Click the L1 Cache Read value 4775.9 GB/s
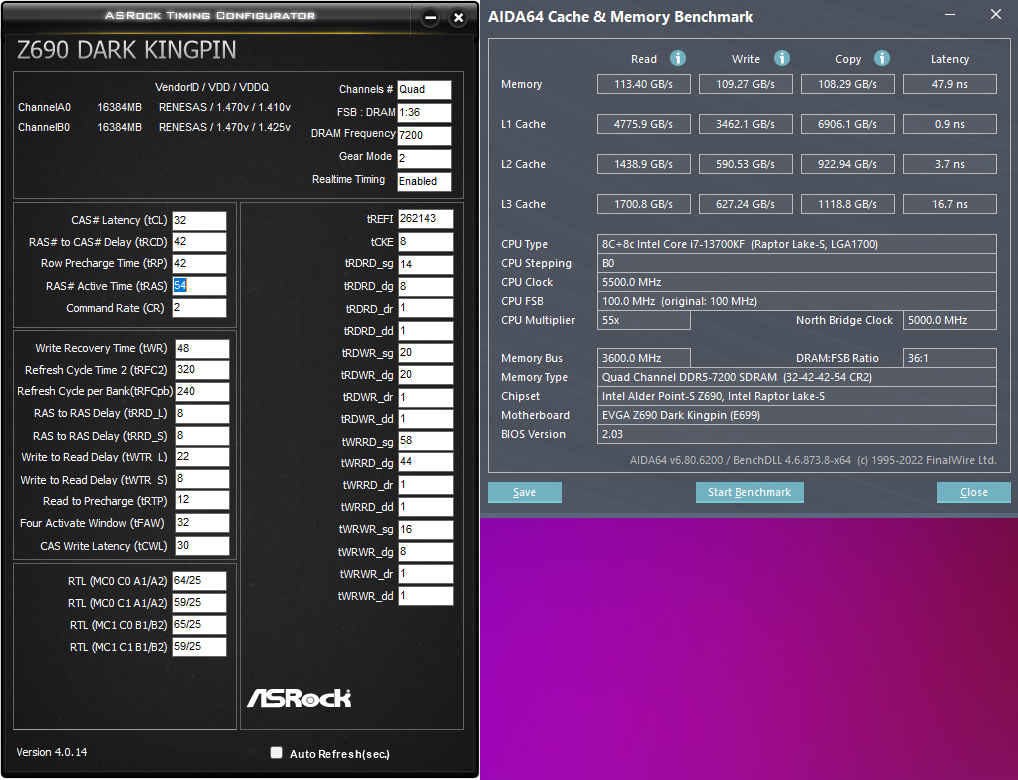The width and height of the screenshot is (1018, 780). pos(643,124)
